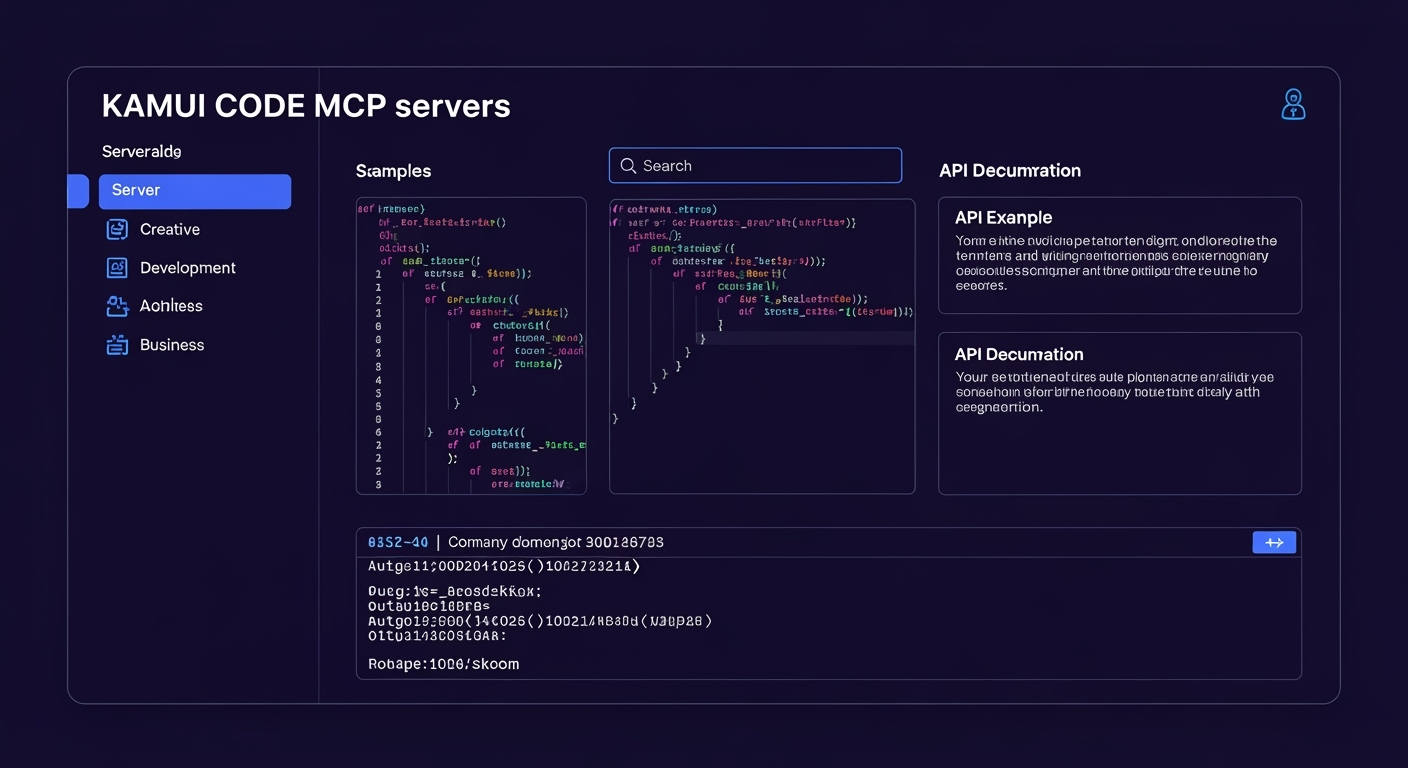This screenshot has height=768, width=1408.
Task: Click the Aohltess category icon
Action: click(117, 306)
